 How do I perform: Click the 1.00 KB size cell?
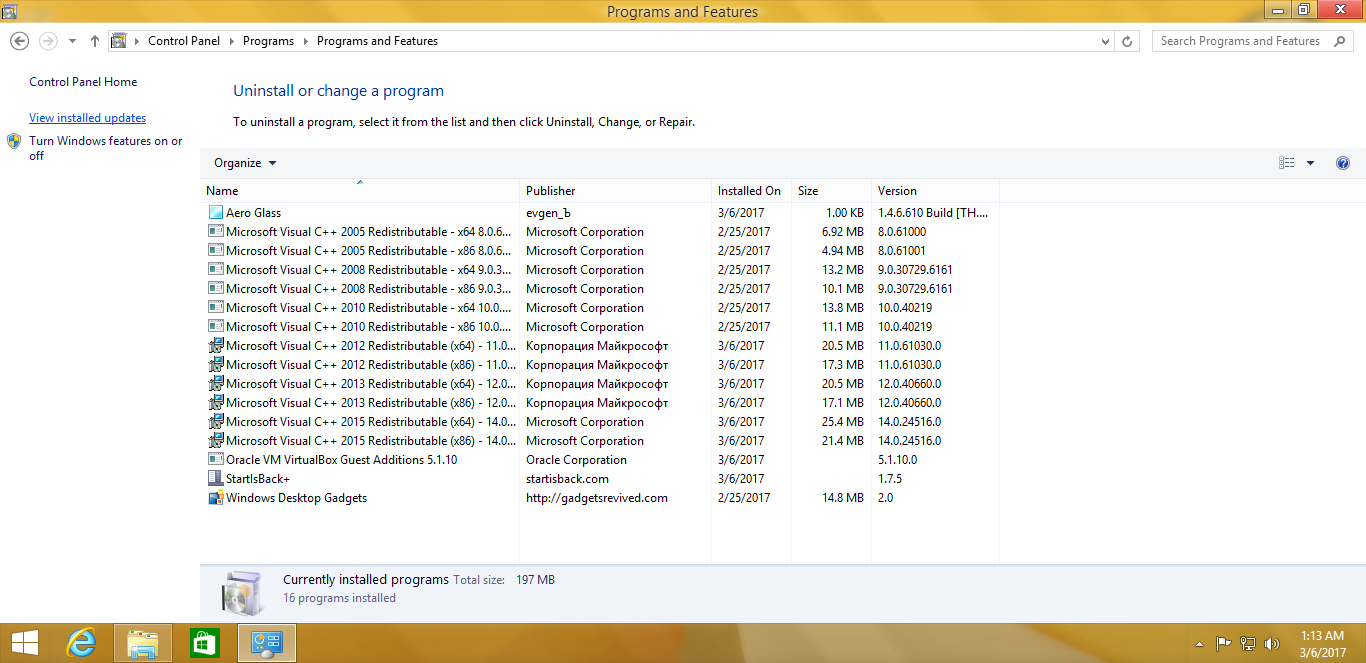pyautogui.click(x=844, y=212)
